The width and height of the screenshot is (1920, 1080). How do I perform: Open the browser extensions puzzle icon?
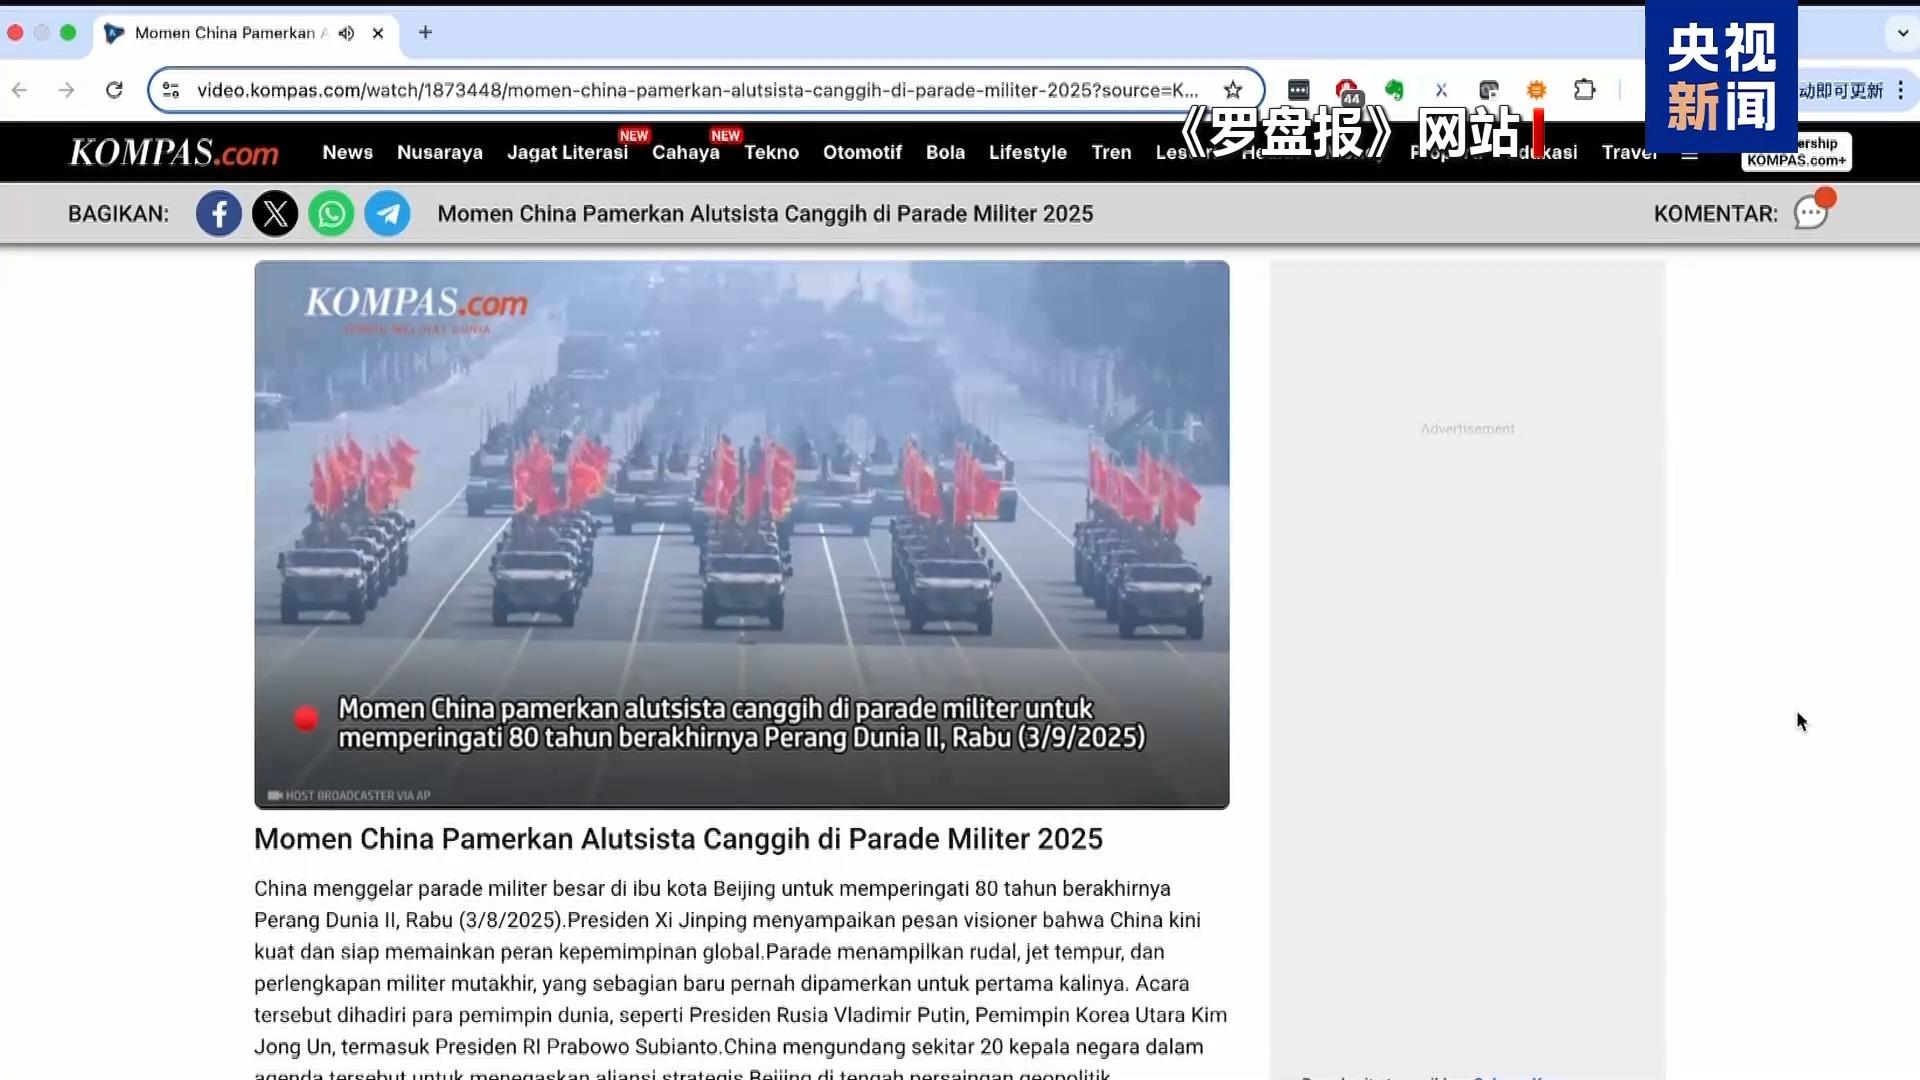click(1584, 90)
